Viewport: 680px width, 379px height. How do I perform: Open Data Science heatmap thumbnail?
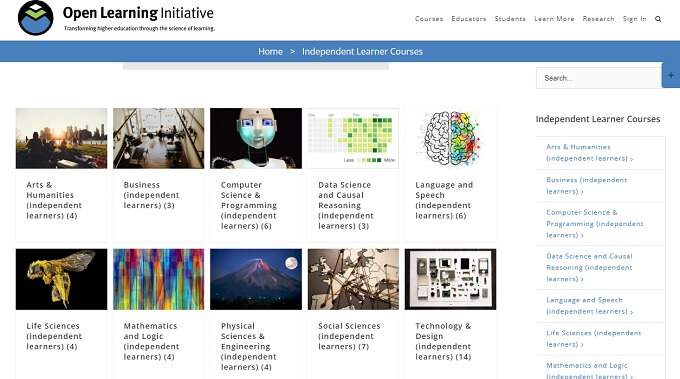[x=353, y=138]
